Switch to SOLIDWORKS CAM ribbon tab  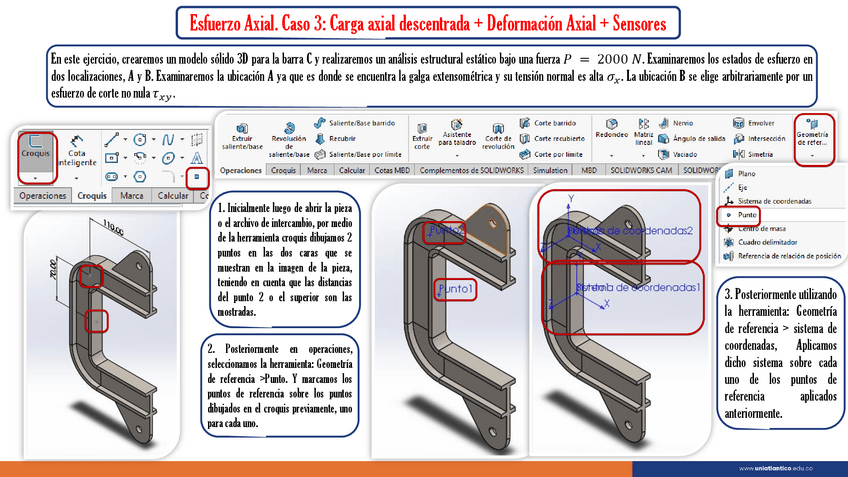[x=641, y=170]
